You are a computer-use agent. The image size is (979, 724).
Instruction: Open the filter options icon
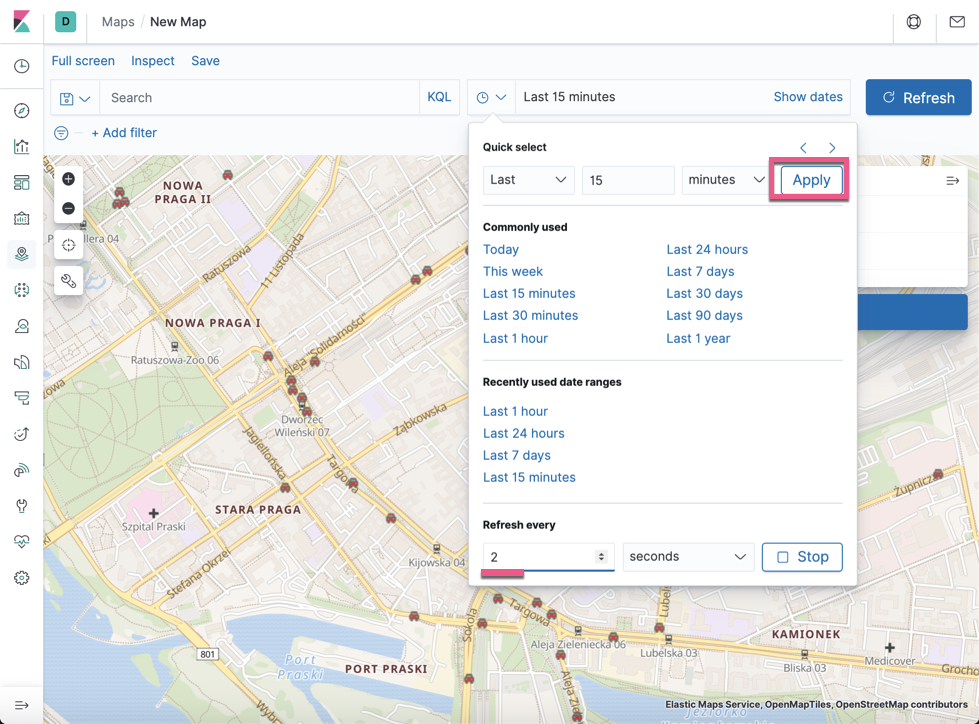click(x=61, y=133)
